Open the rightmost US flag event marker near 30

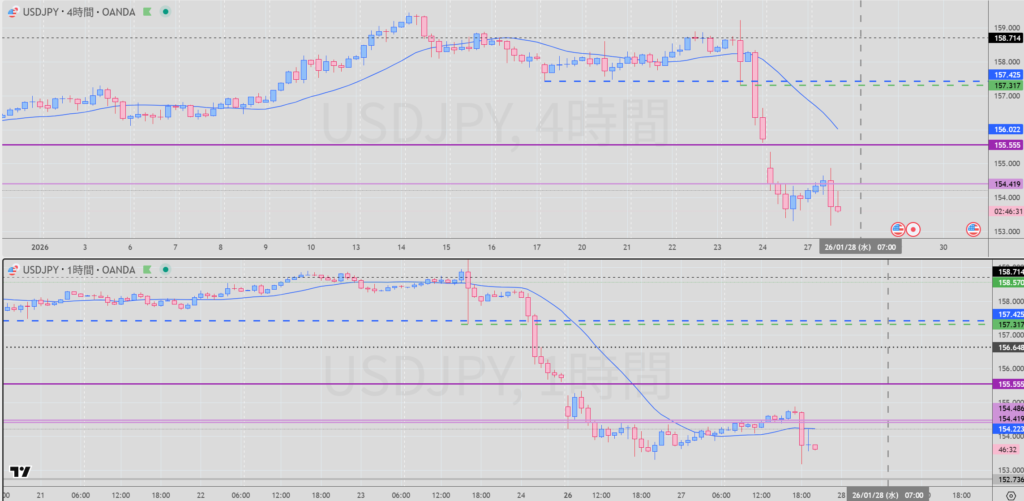point(971,229)
